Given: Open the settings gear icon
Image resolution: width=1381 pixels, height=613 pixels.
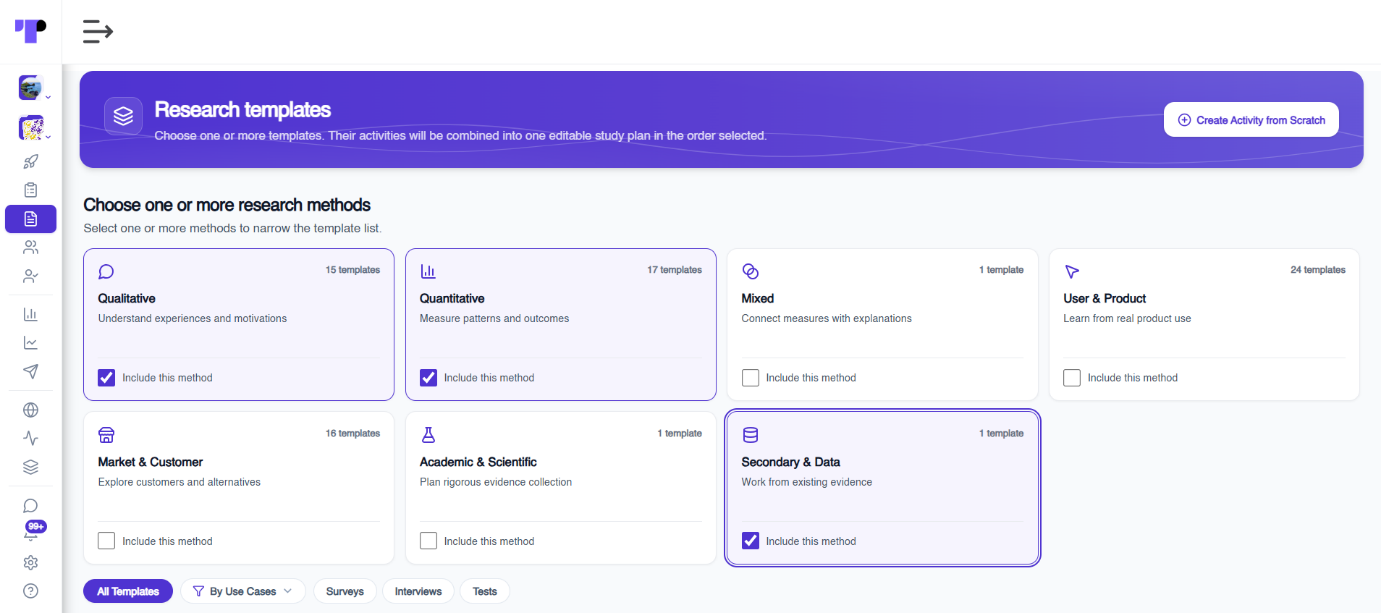Looking at the screenshot, I should (x=31, y=562).
